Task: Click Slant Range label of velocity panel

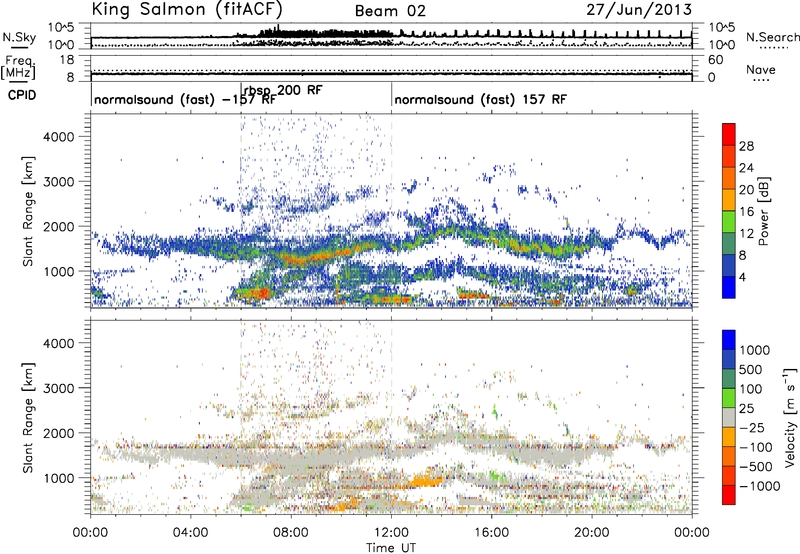Action: pos(28,418)
